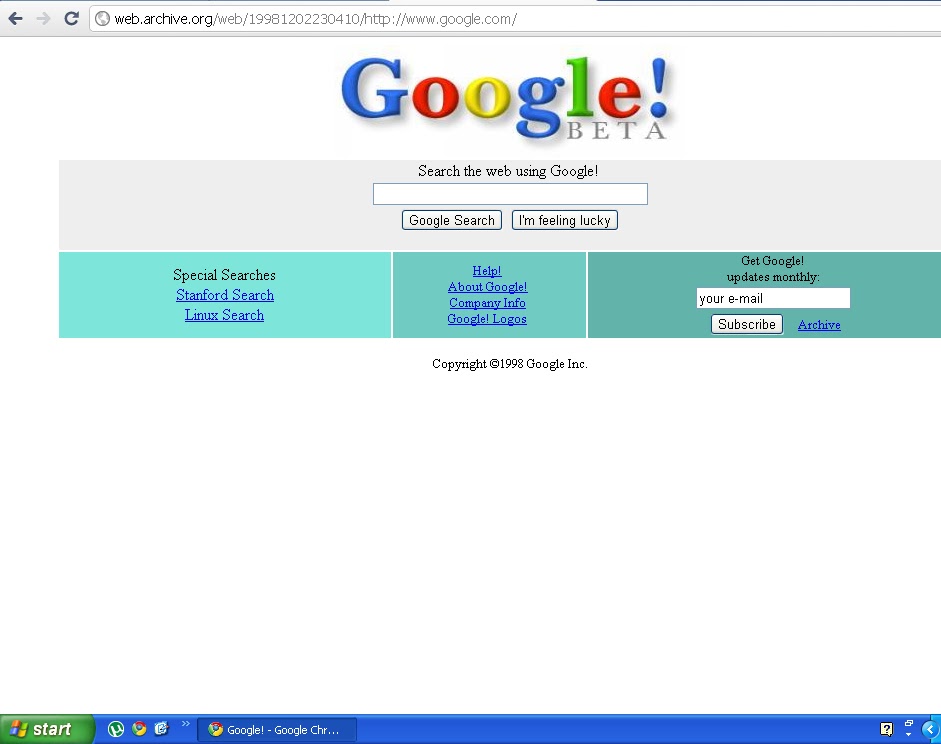This screenshot has width=941, height=744.
Task: Click the Google Search button
Action: point(451,220)
